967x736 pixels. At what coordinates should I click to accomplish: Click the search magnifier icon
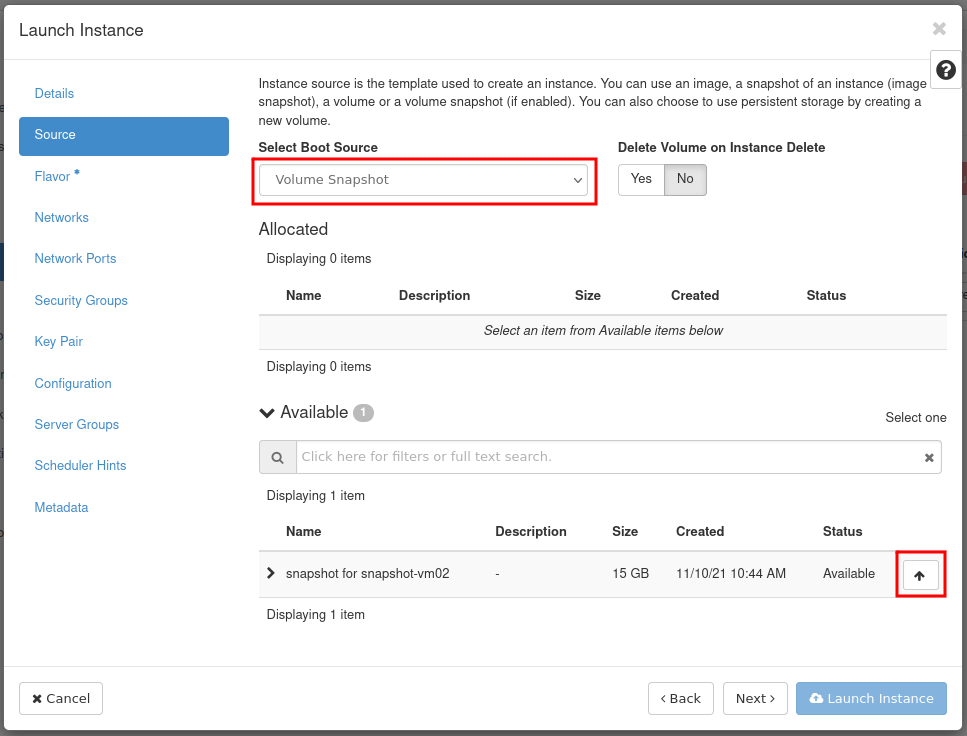[x=277, y=457]
